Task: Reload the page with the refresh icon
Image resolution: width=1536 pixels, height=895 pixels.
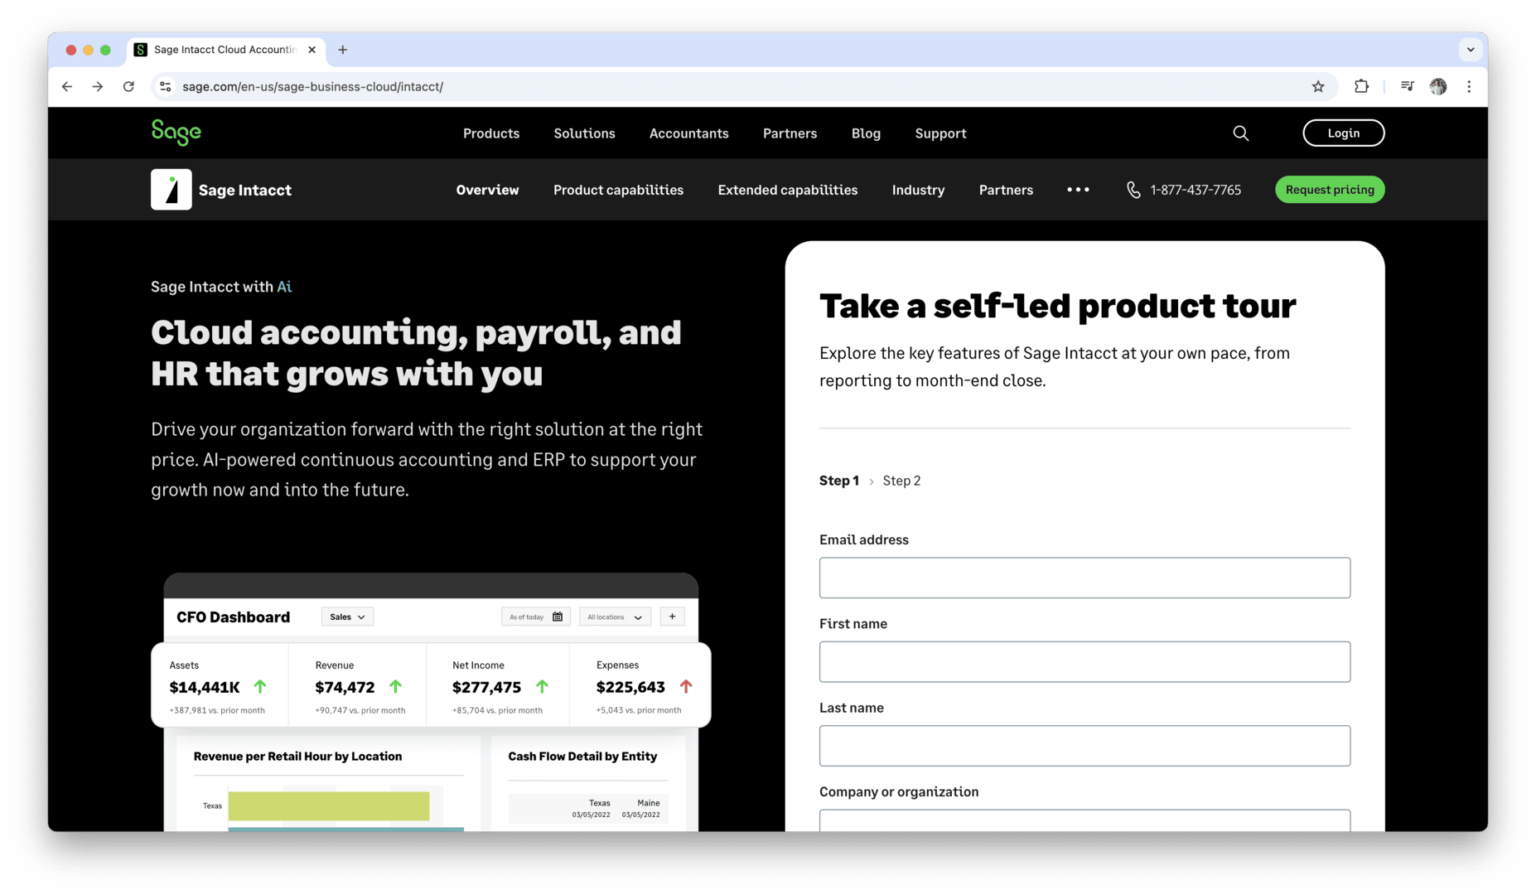Action: (x=128, y=86)
